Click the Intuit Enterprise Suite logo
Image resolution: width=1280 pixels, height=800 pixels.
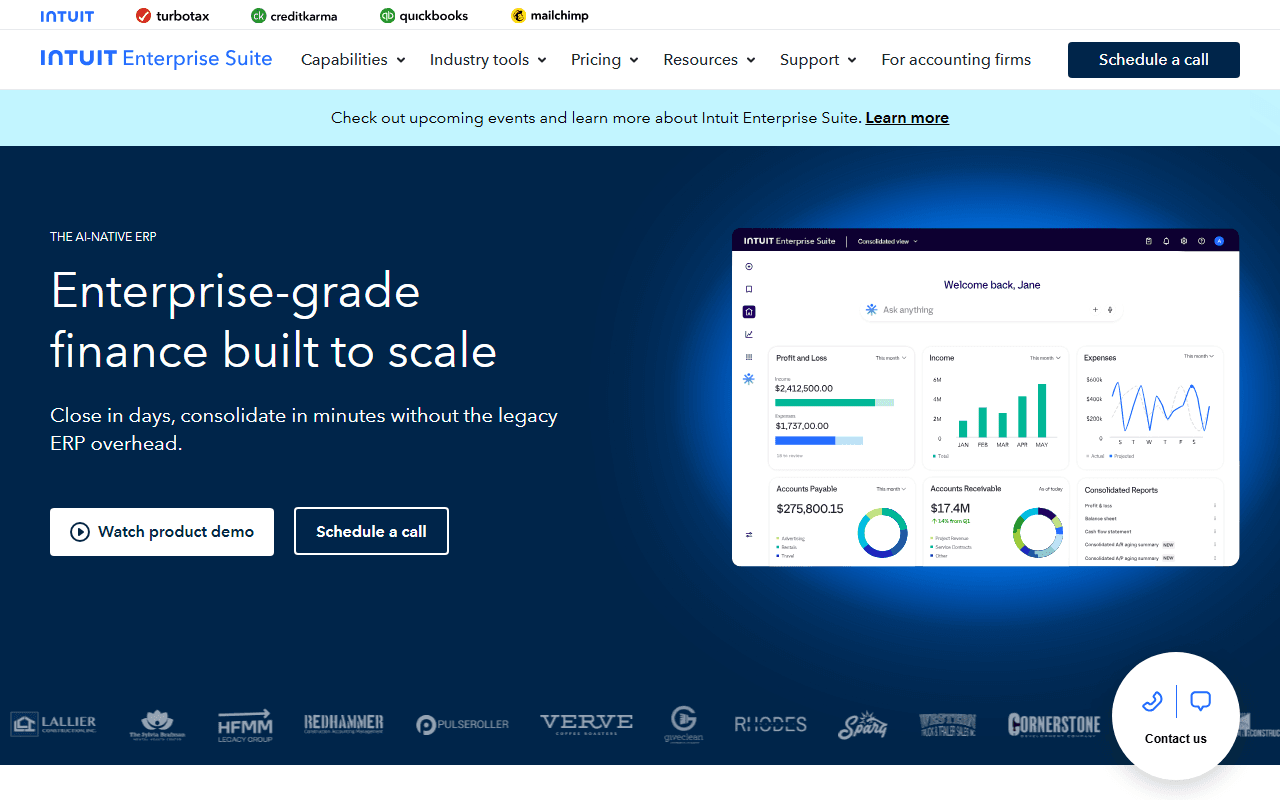[x=156, y=58]
